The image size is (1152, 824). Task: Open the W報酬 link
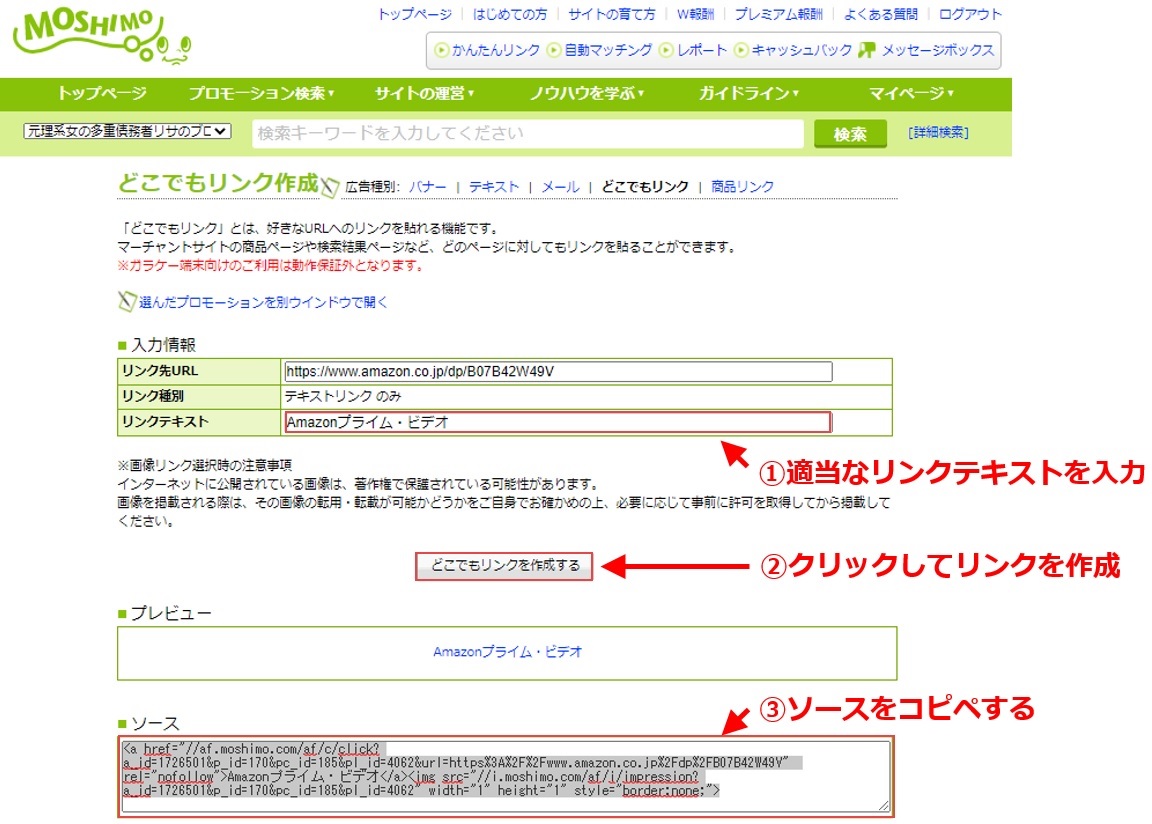[x=695, y=14]
